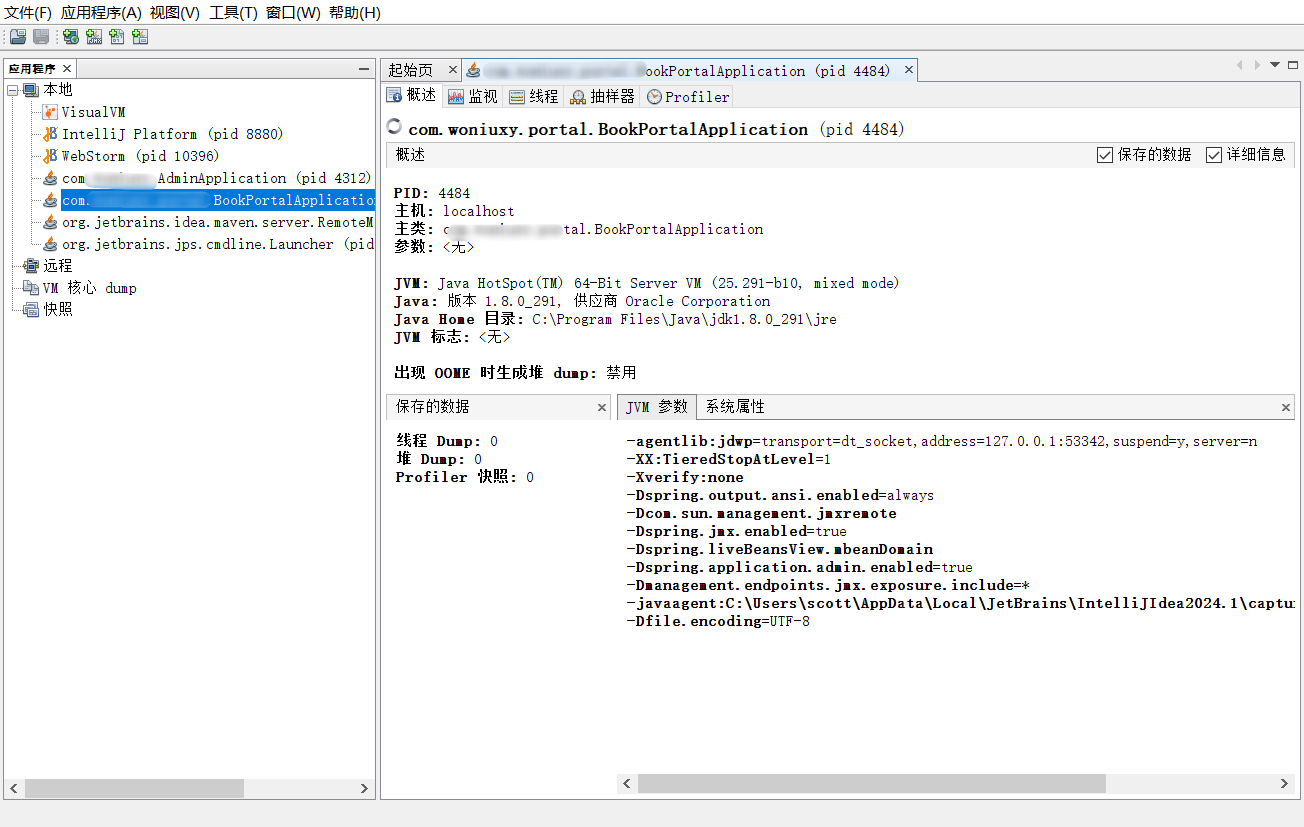Click the Add Remote Host toolbar icon
This screenshot has width=1304, height=827.
point(71,37)
